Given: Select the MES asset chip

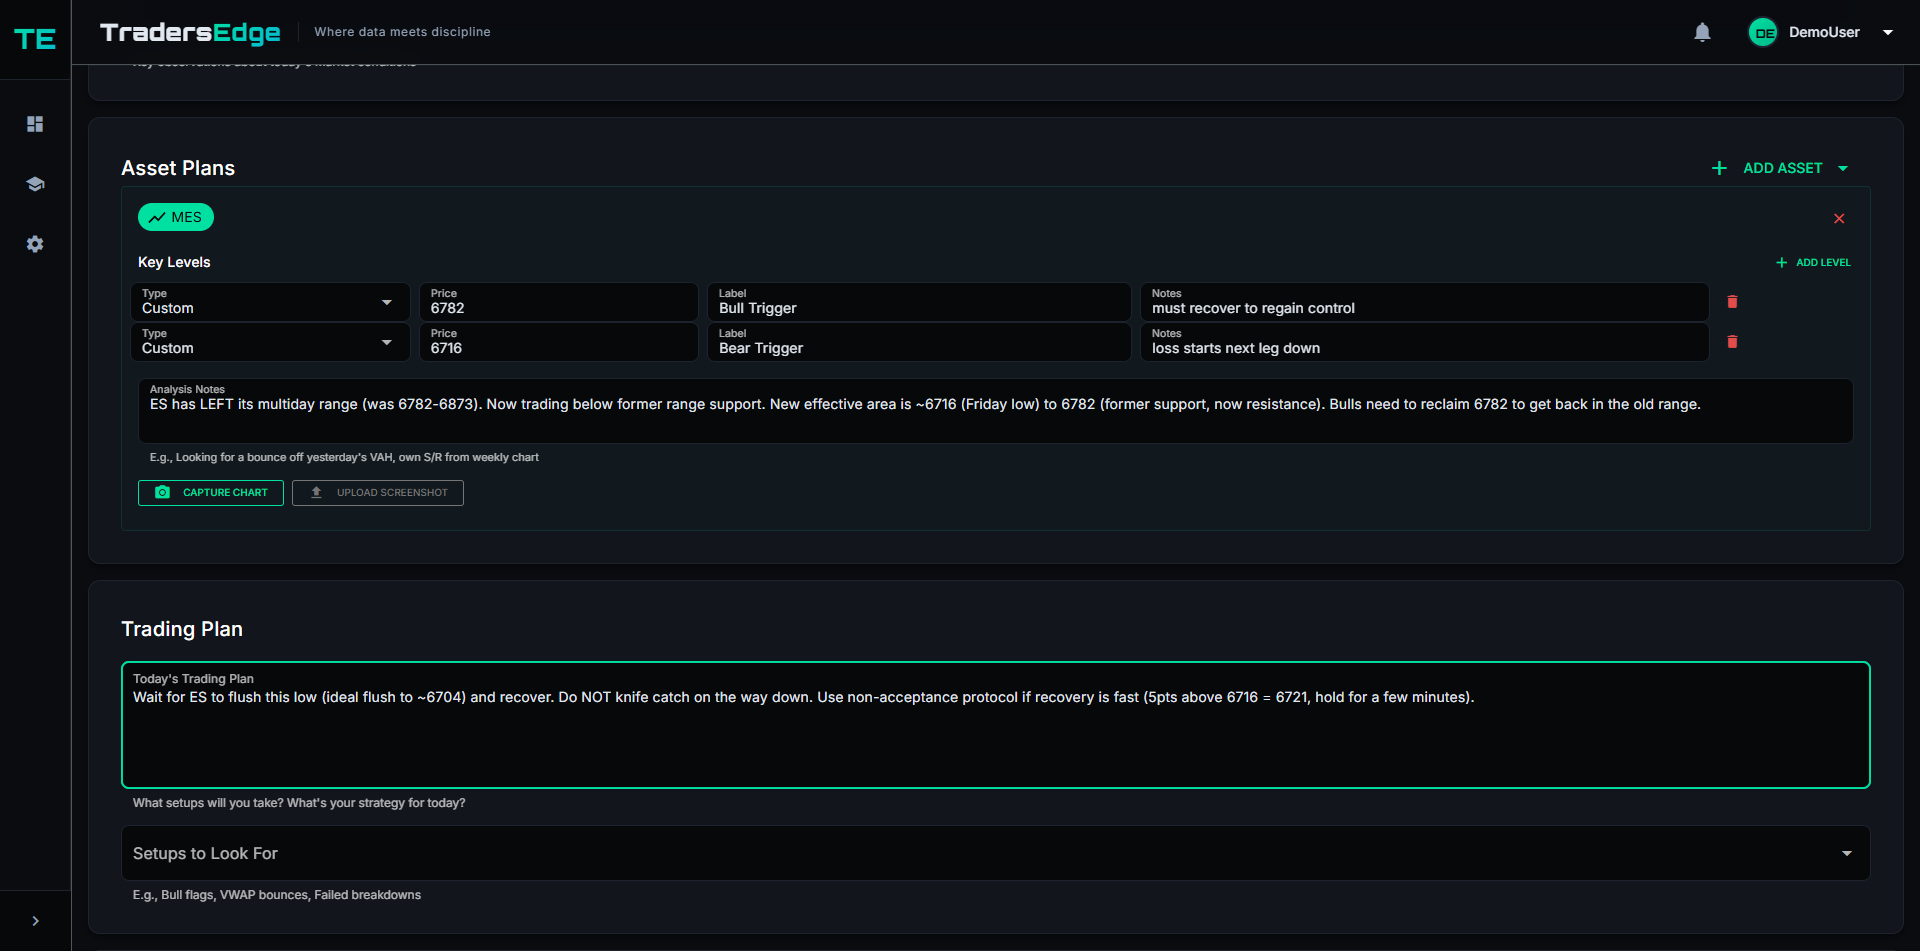Looking at the screenshot, I should 176,217.
